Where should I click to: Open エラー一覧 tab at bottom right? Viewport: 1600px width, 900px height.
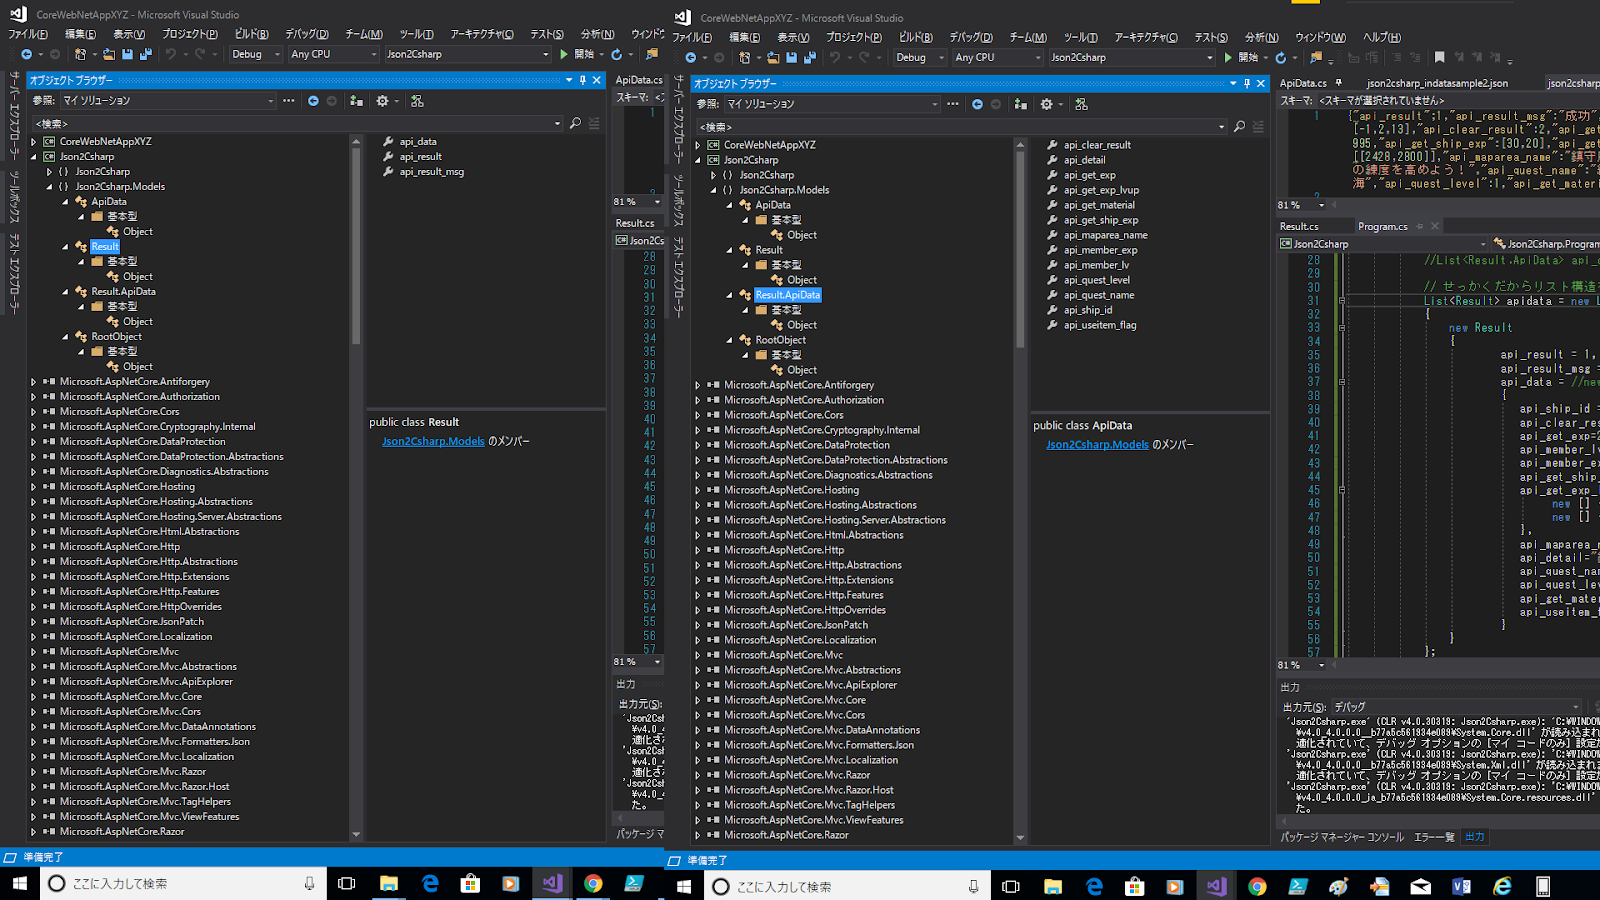(1434, 837)
